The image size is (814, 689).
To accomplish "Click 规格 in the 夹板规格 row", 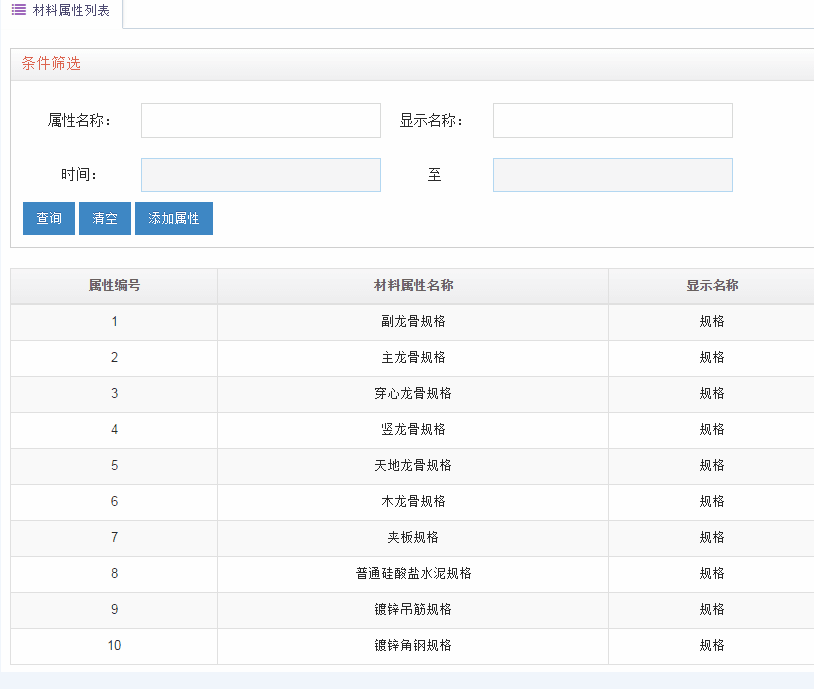I will pyautogui.click(x=712, y=538).
